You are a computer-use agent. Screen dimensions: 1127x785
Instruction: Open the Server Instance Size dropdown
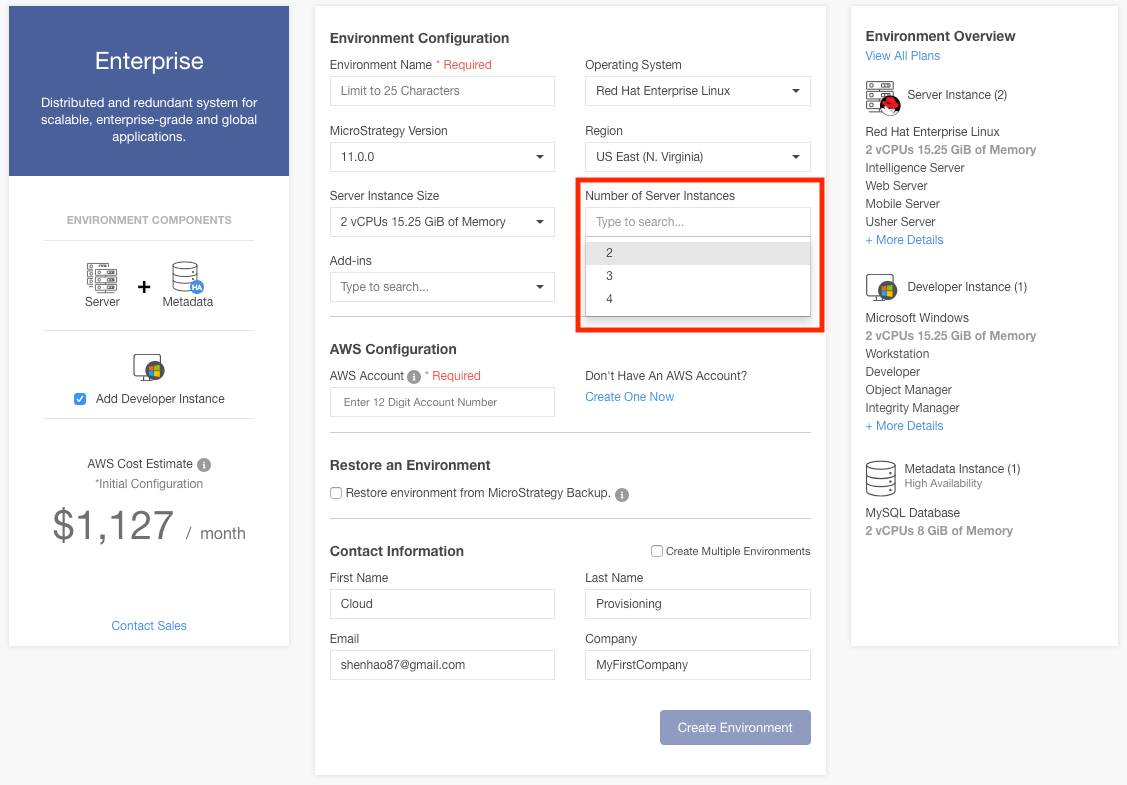441,222
